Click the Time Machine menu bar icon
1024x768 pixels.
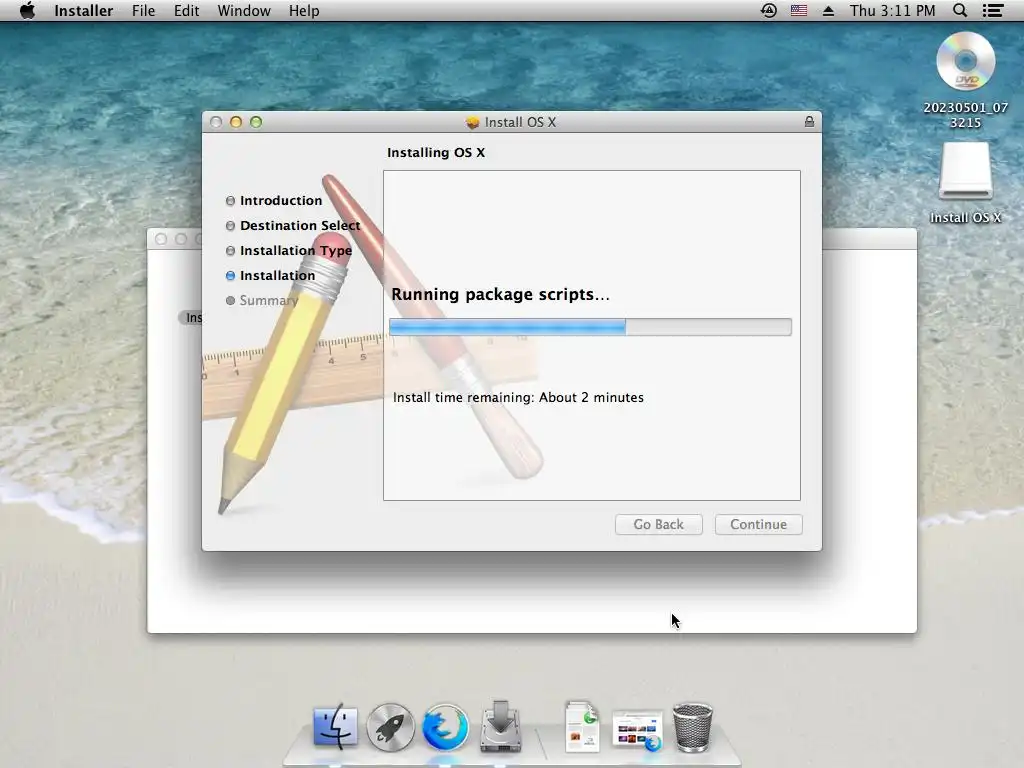(x=769, y=10)
